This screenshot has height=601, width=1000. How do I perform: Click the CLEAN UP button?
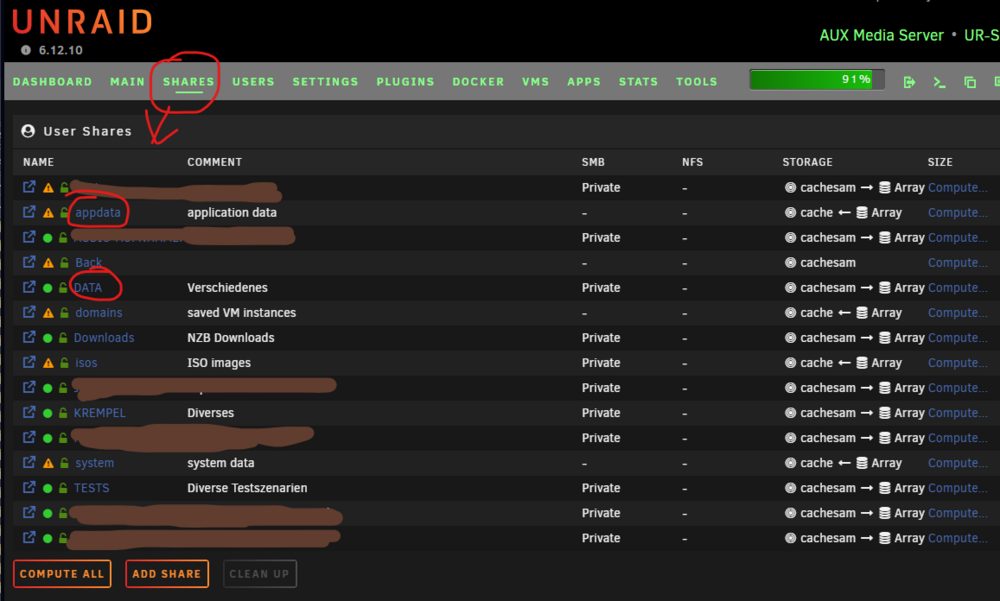coord(260,574)
